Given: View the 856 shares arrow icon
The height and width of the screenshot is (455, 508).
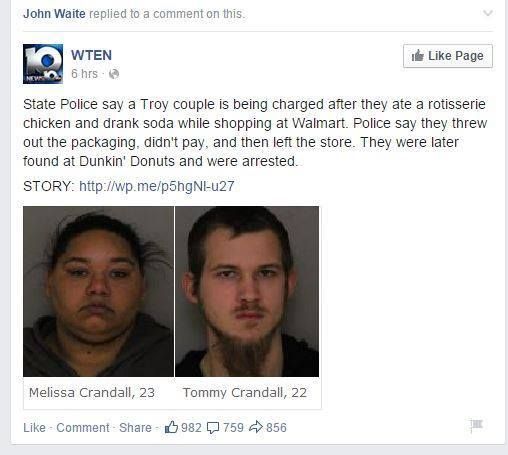Looking at the screenshot, I should tap(256, 427).
